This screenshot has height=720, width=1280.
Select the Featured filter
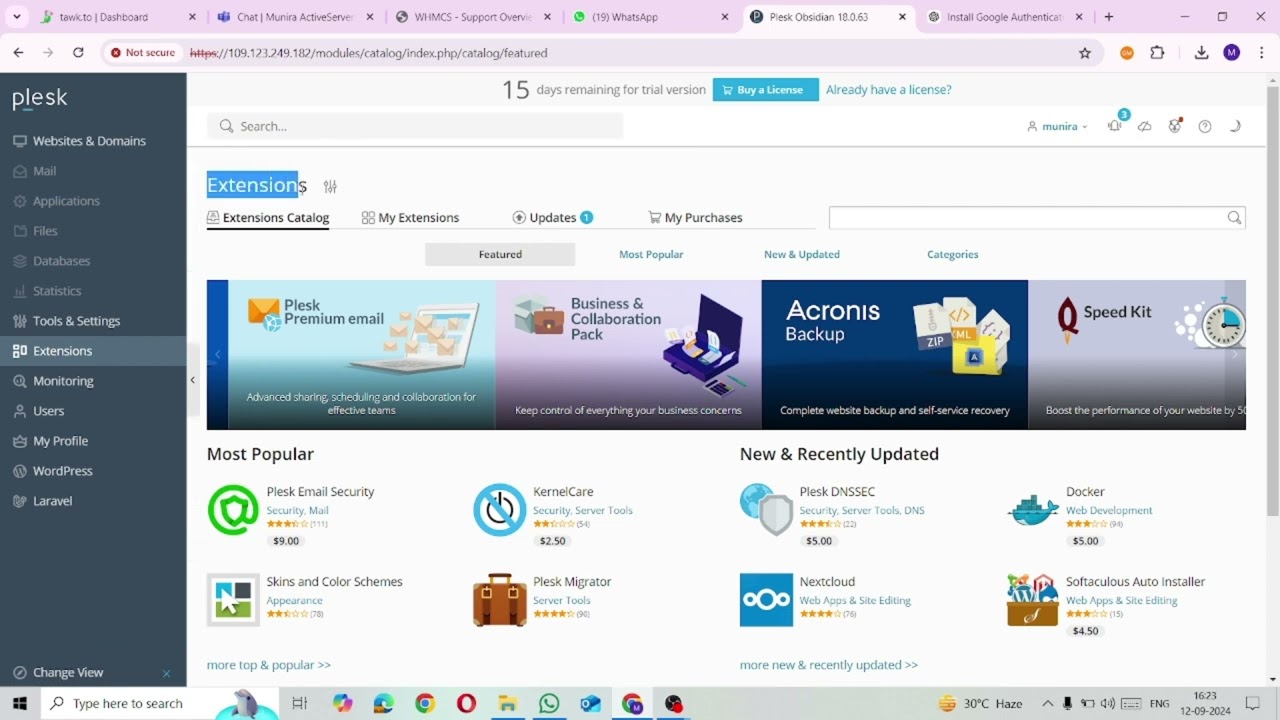[500, 255]
